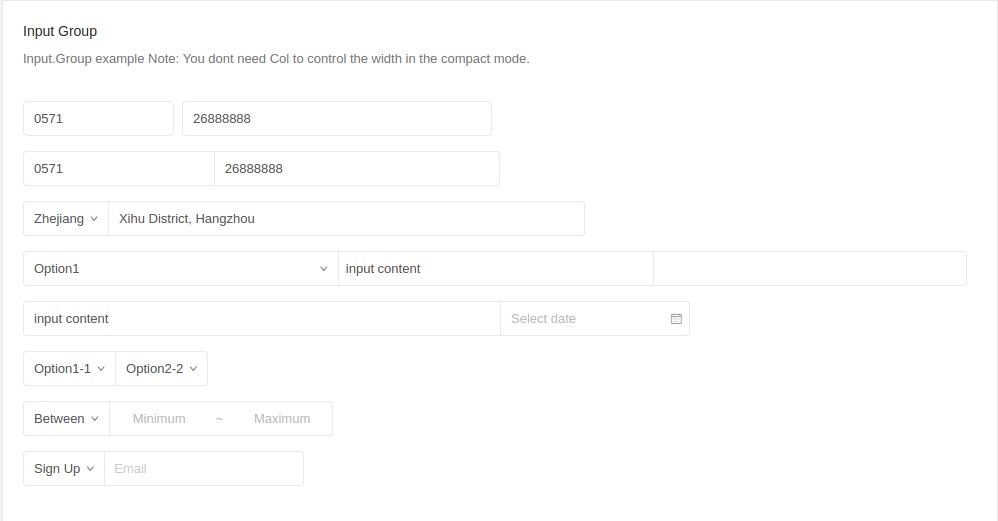
Task: Click the first row 0571 area code field
Action: point(98,119)
